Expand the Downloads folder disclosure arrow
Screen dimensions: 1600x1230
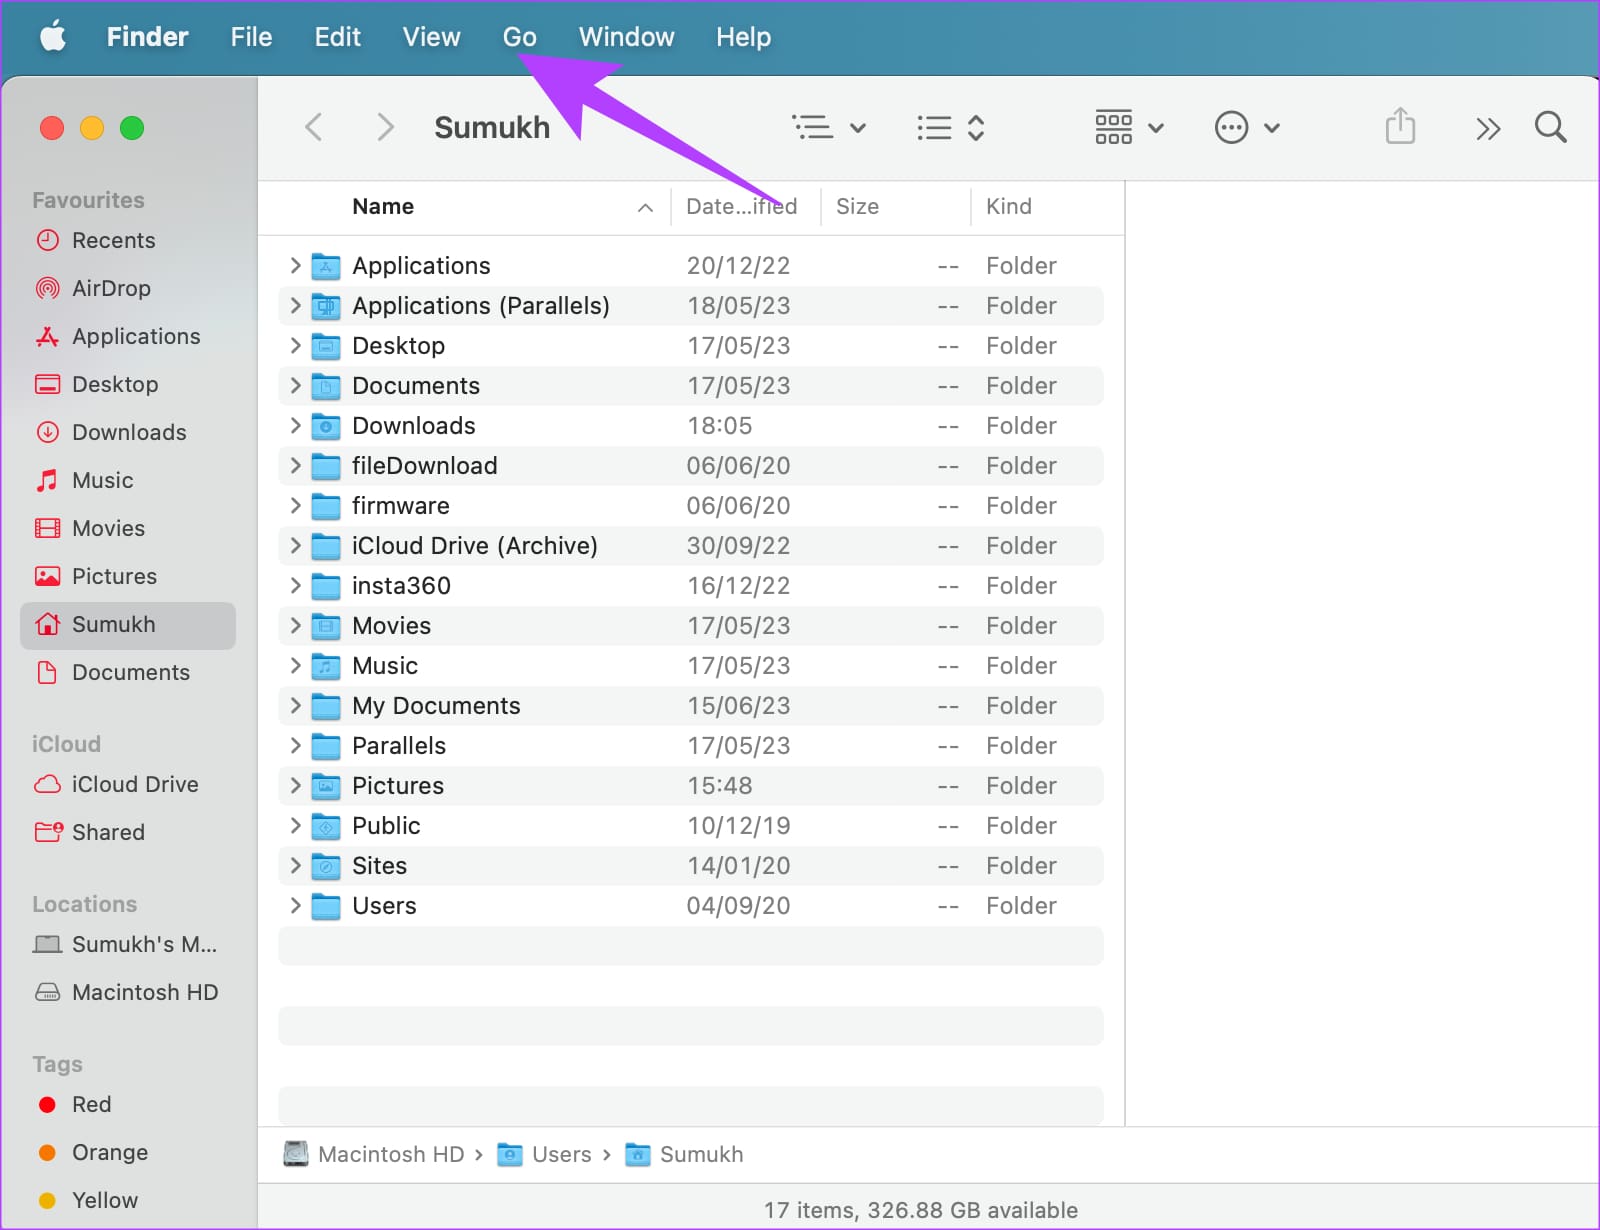pos(295,426)
